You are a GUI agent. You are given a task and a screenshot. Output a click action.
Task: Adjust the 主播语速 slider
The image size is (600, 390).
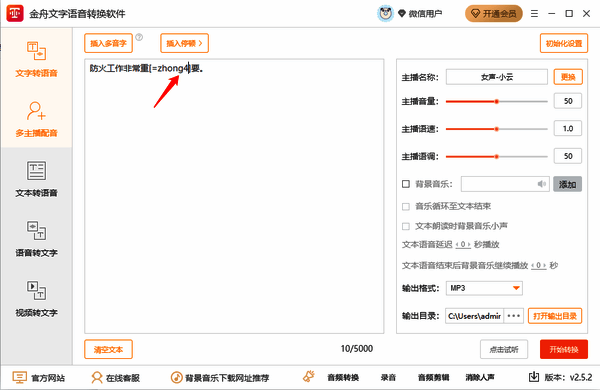497,129
